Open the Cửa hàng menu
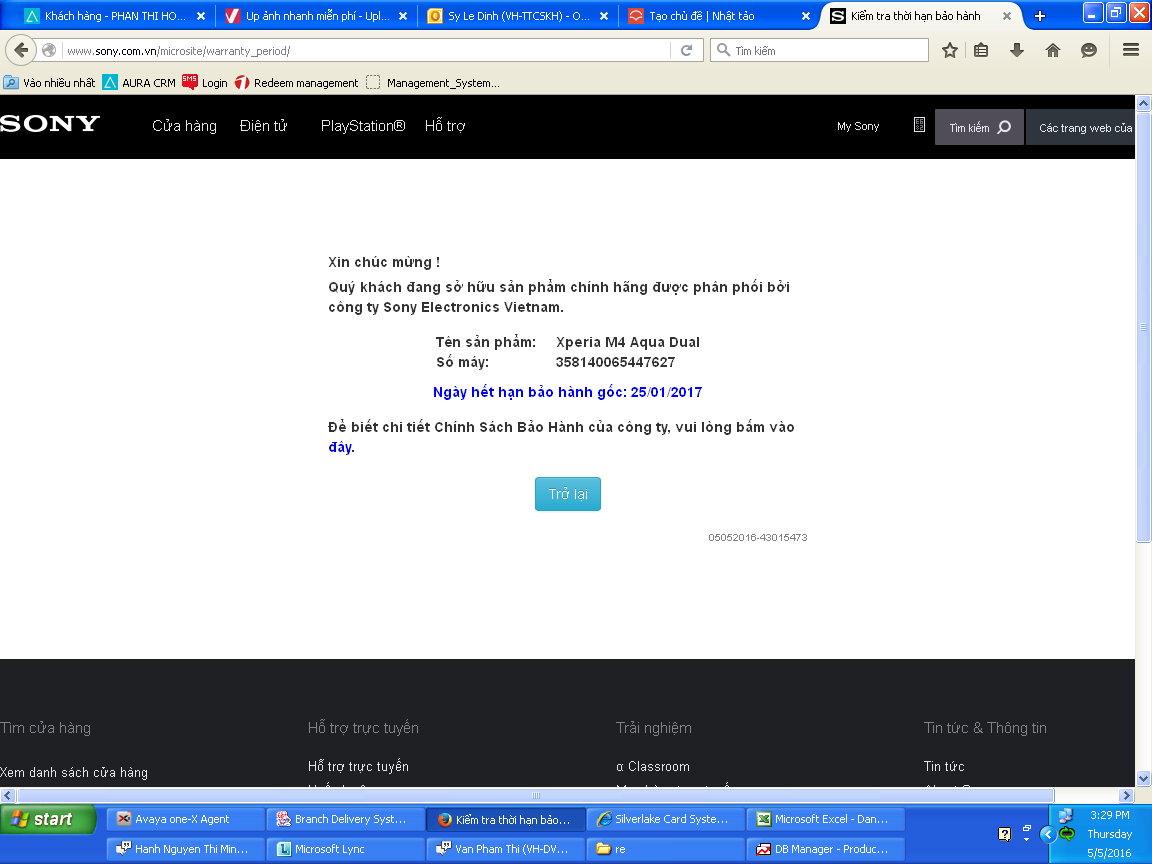The height and width of the screenshot is (864, 1152). (184, 126)
